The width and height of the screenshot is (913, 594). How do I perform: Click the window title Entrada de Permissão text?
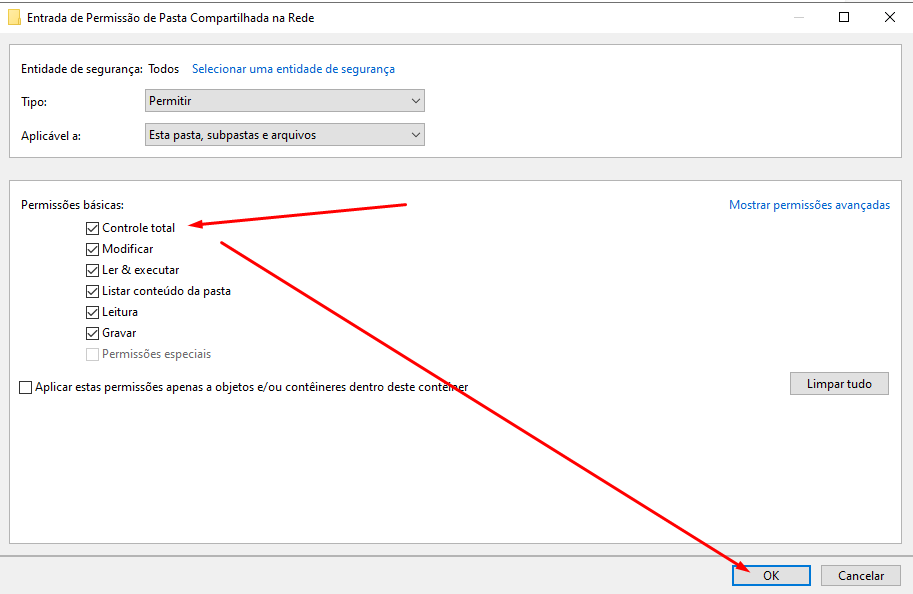pos(171,18)
